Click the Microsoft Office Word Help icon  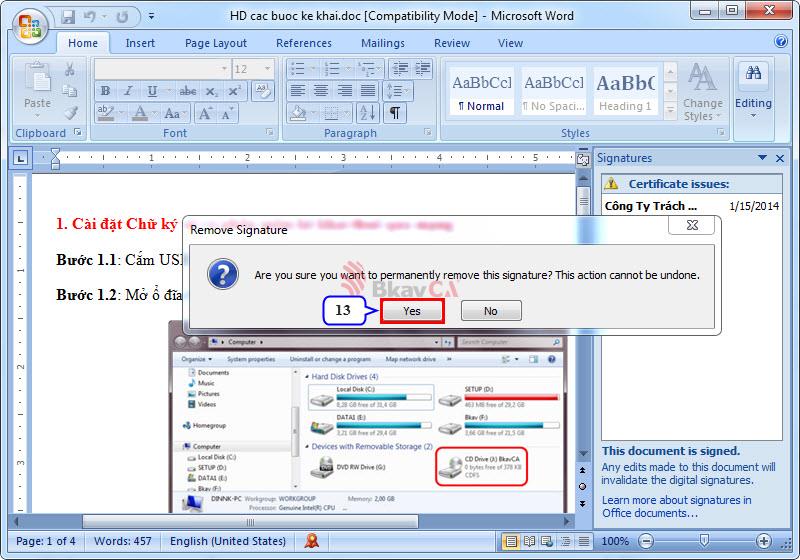click(781, 42)
